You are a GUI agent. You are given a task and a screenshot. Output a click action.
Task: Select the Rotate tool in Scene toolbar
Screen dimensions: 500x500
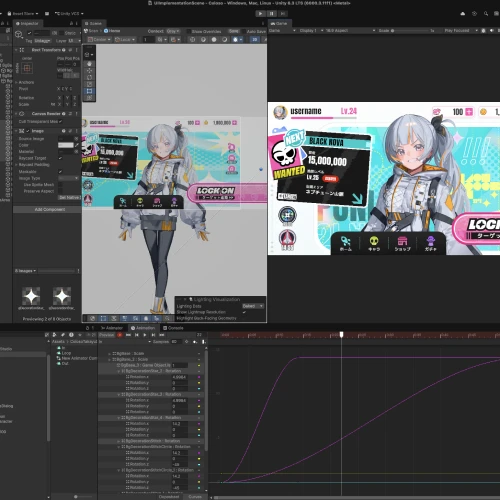point(89,77)
